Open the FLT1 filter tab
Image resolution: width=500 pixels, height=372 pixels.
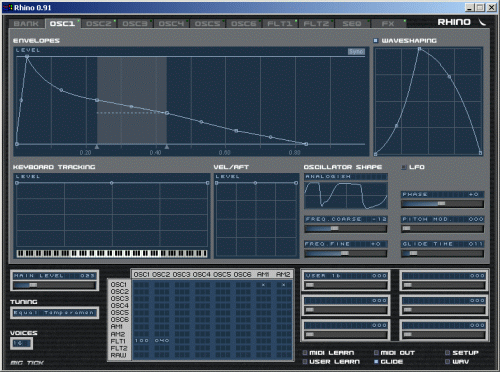coord(280,24)
